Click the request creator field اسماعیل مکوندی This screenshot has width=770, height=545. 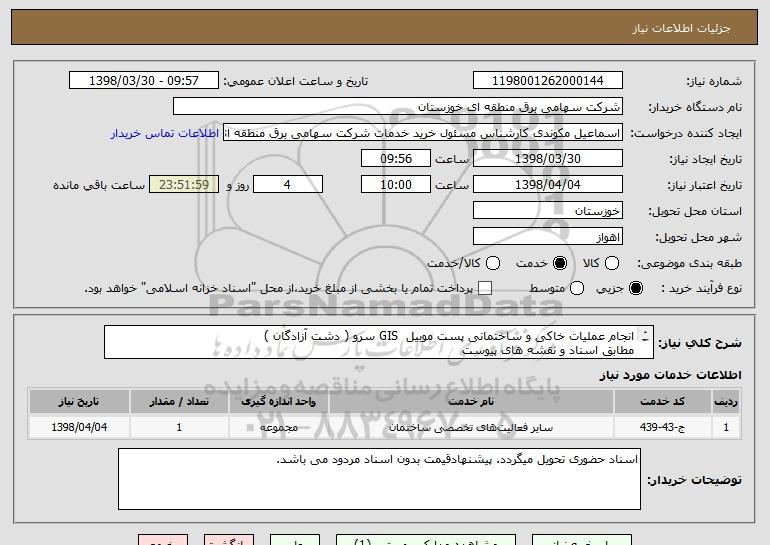coord(423,133)
